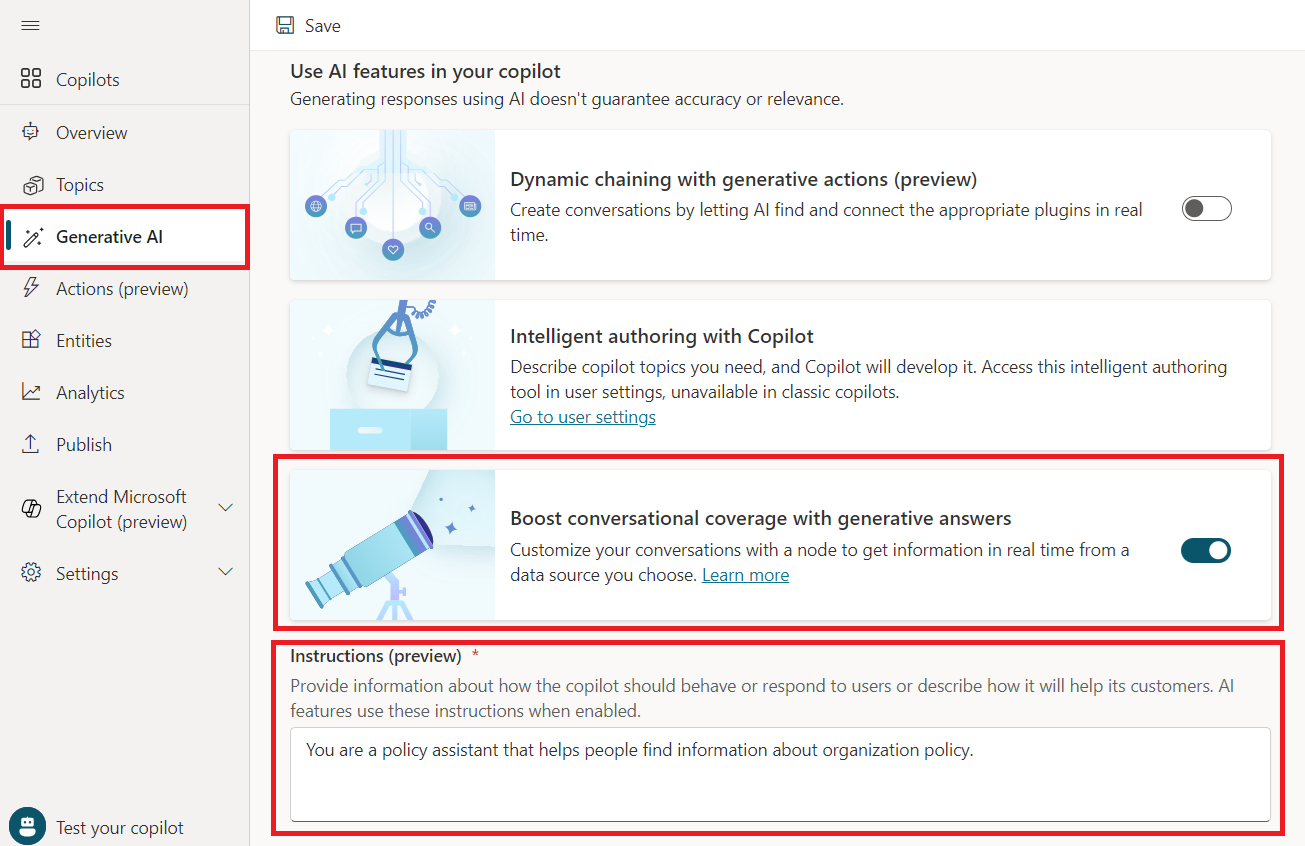Expand the Settings section chevron

click(226, 573)
